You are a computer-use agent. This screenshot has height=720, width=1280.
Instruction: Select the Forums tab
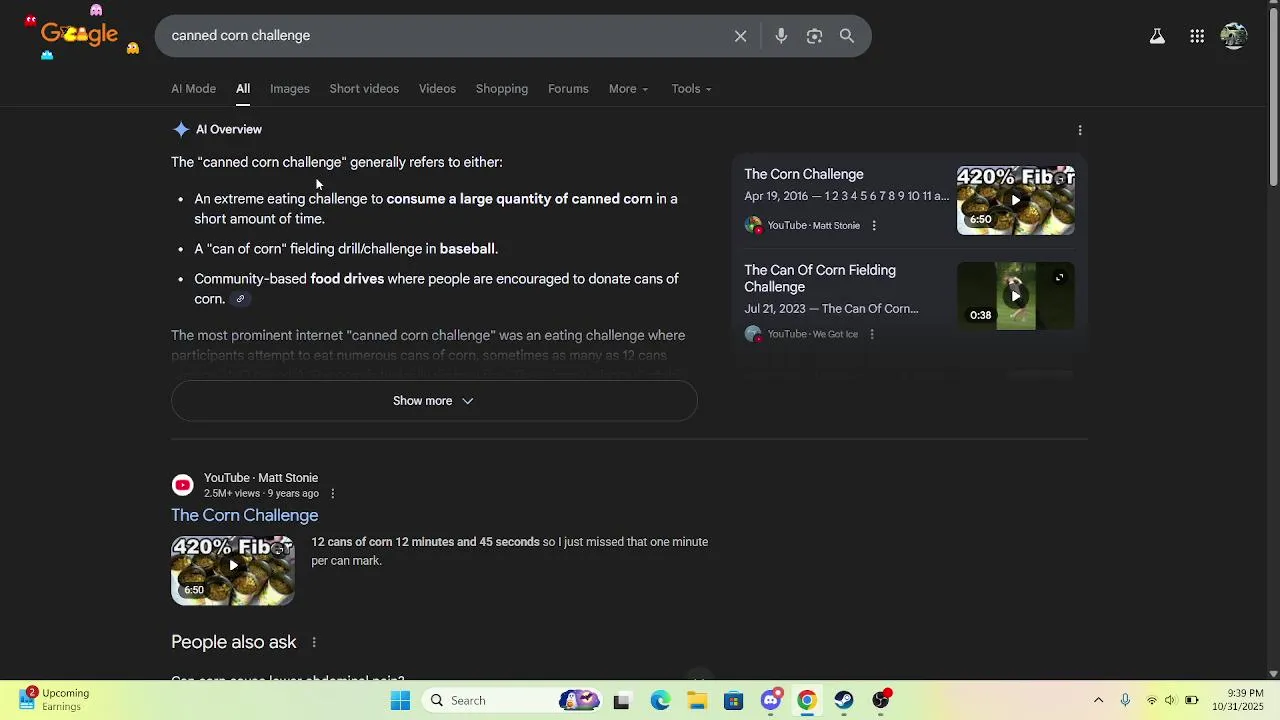tap(568, 89)
